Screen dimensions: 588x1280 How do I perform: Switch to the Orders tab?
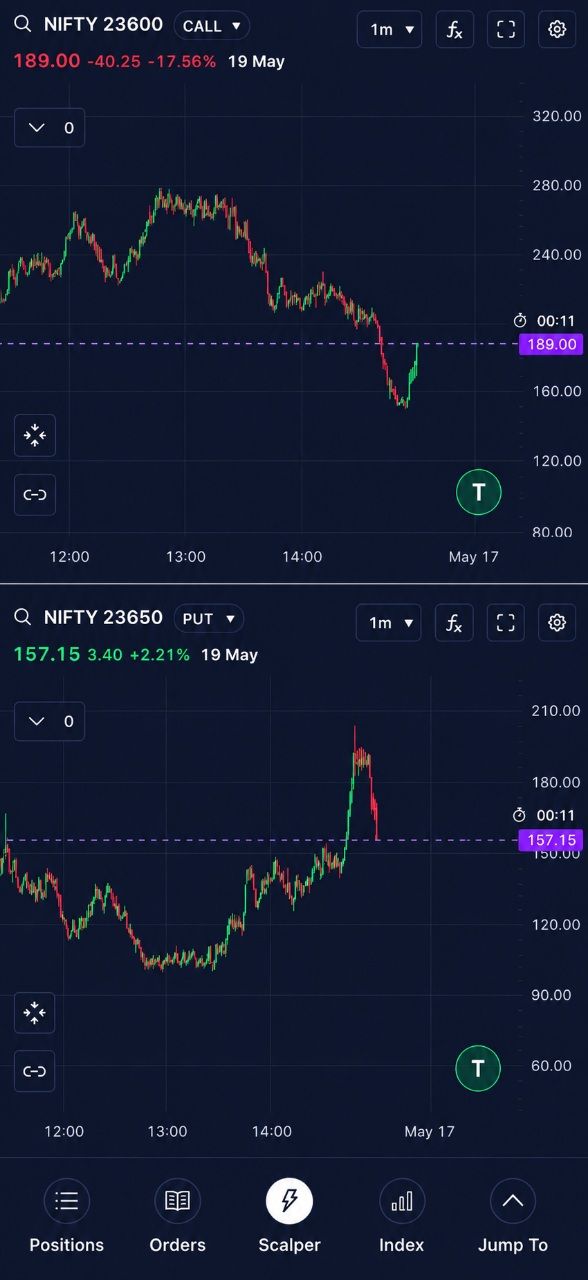pyautogui.click(x=178, y=1216)
